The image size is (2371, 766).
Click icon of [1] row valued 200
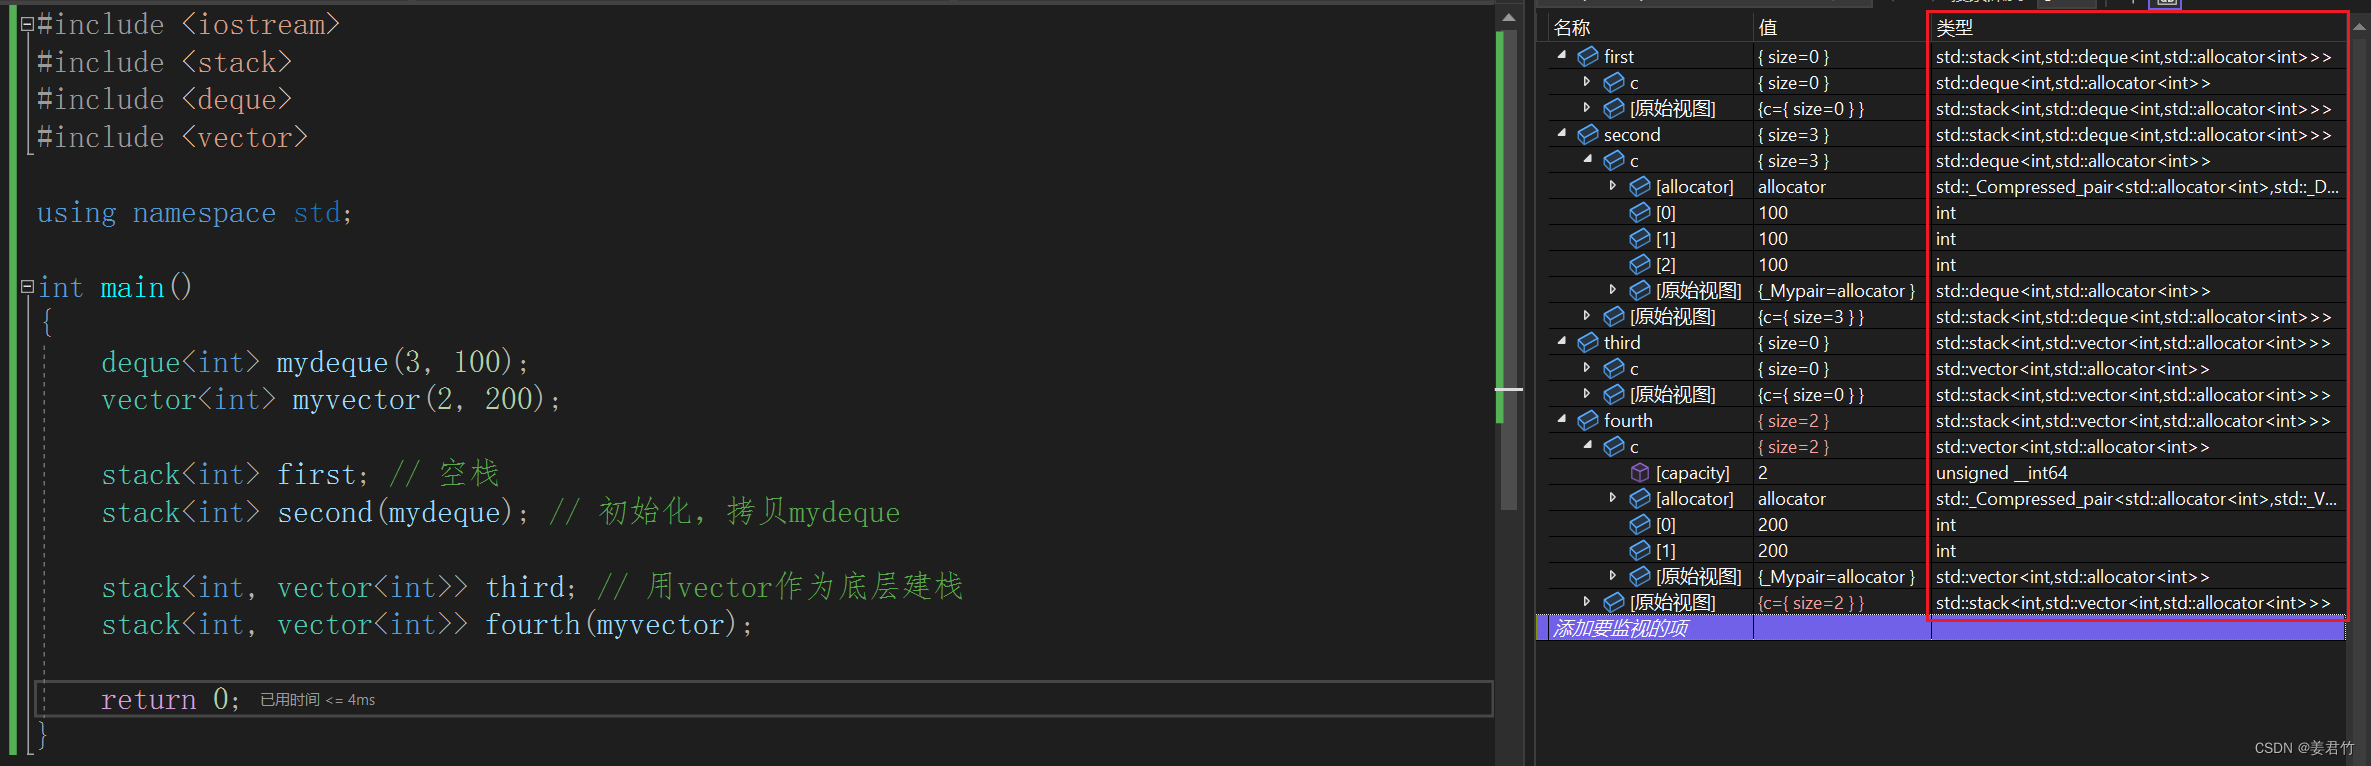point(1640,551)
